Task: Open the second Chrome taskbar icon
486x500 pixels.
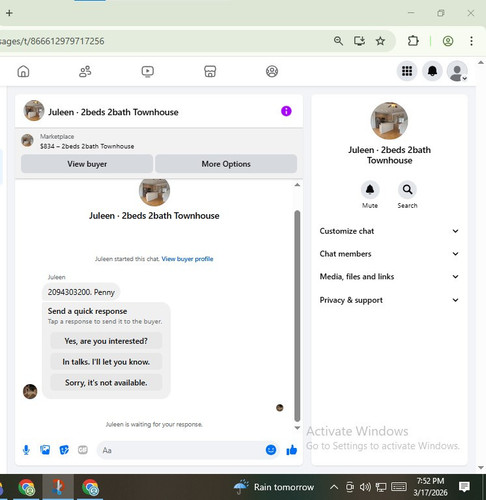Action: 90,487
